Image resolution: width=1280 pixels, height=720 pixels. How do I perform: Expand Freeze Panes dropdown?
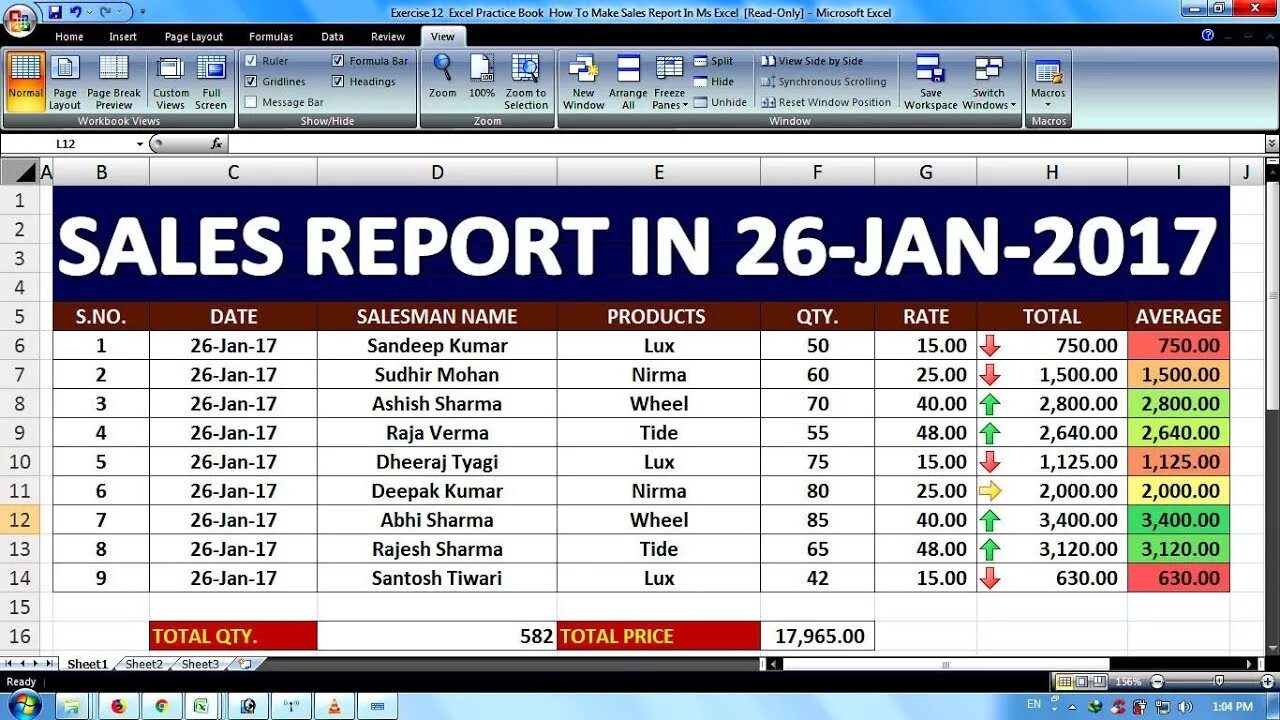point(670,81)
